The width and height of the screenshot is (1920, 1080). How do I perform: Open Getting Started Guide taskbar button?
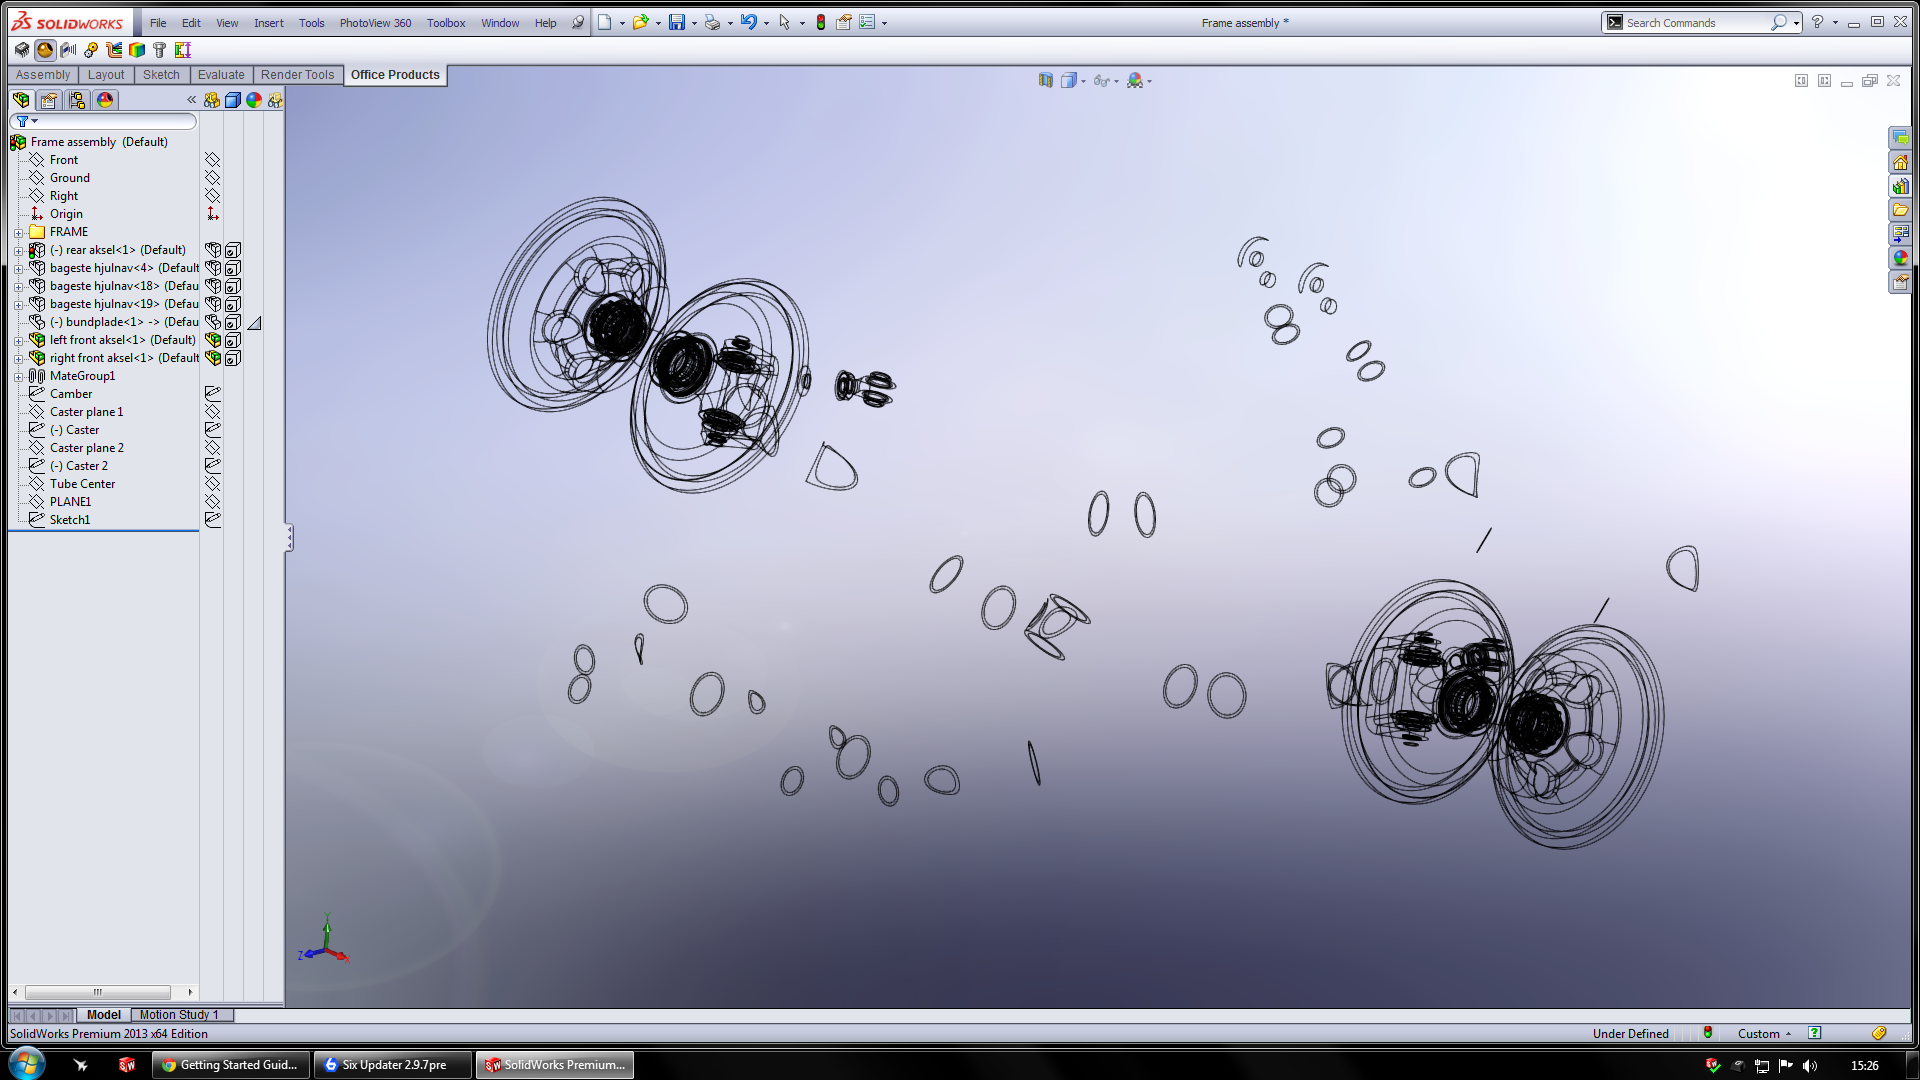point(230,1065)
